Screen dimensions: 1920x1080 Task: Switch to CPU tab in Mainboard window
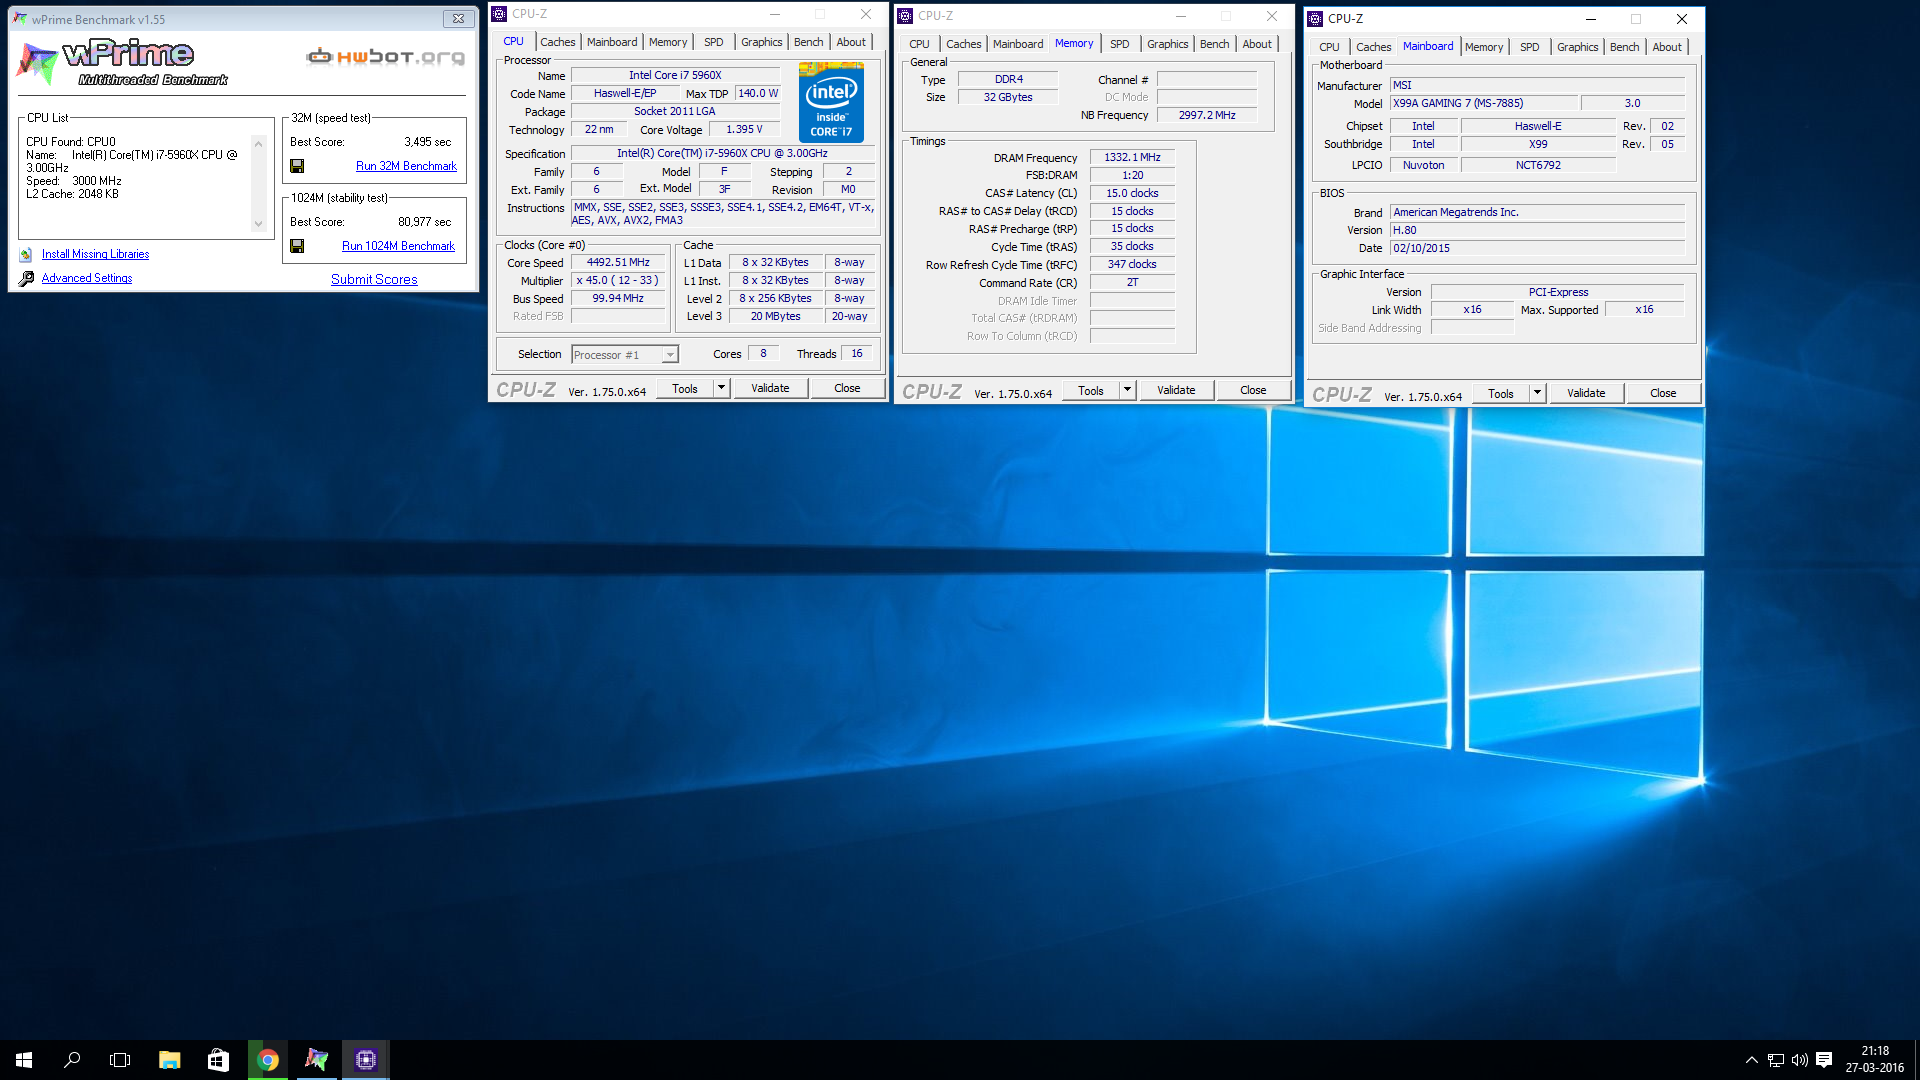click(1329, 47)
